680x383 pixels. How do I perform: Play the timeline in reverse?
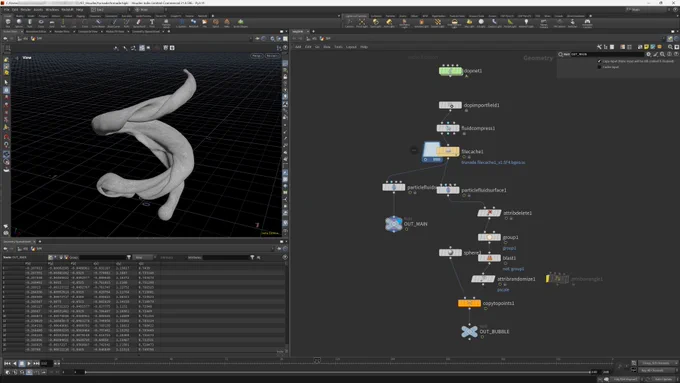click(14, 363)
